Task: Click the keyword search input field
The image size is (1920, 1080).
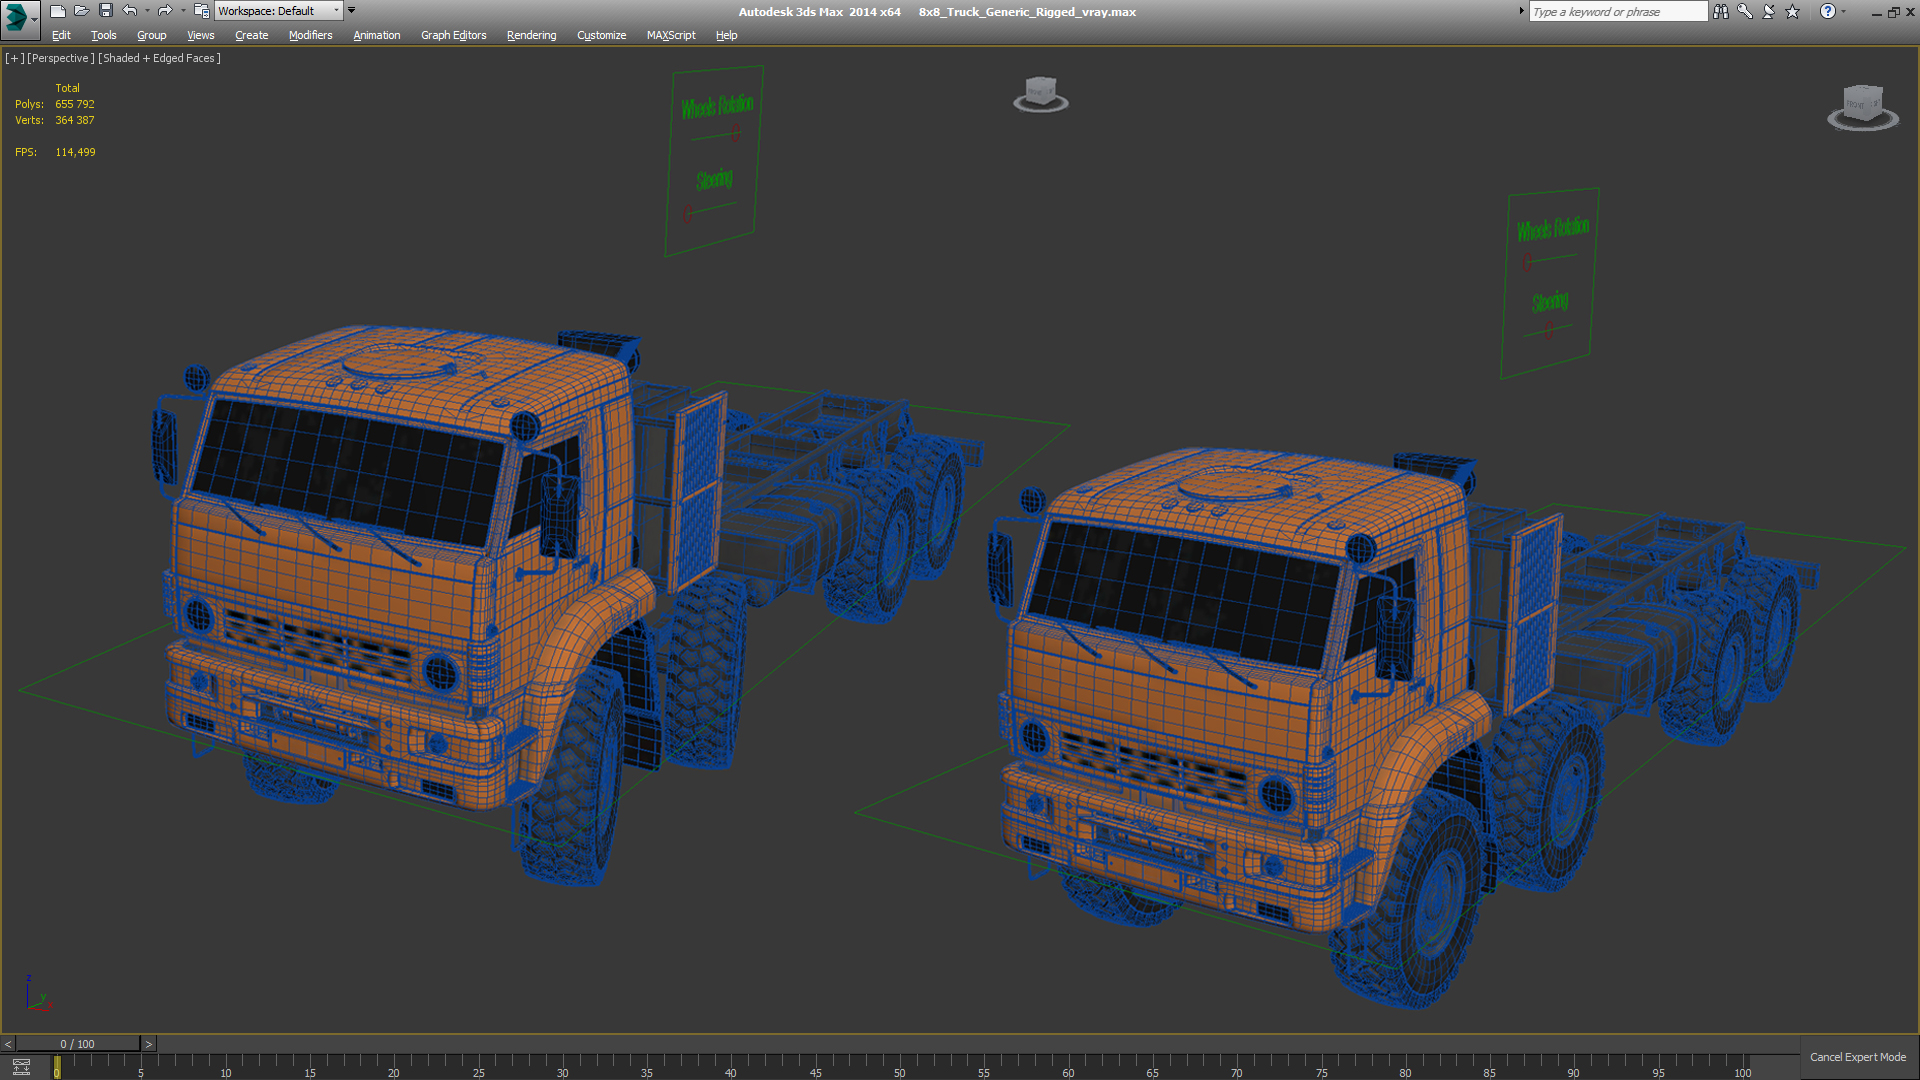Action: click(1617, 12)
